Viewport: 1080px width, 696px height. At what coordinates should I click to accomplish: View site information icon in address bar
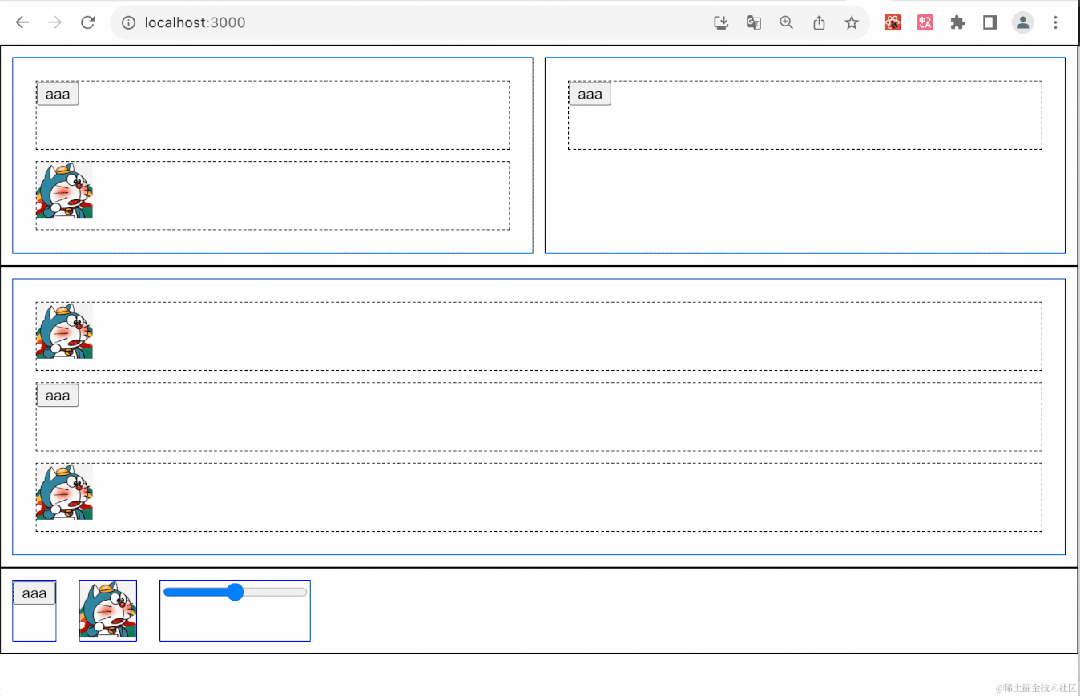(x=129, y=23)
